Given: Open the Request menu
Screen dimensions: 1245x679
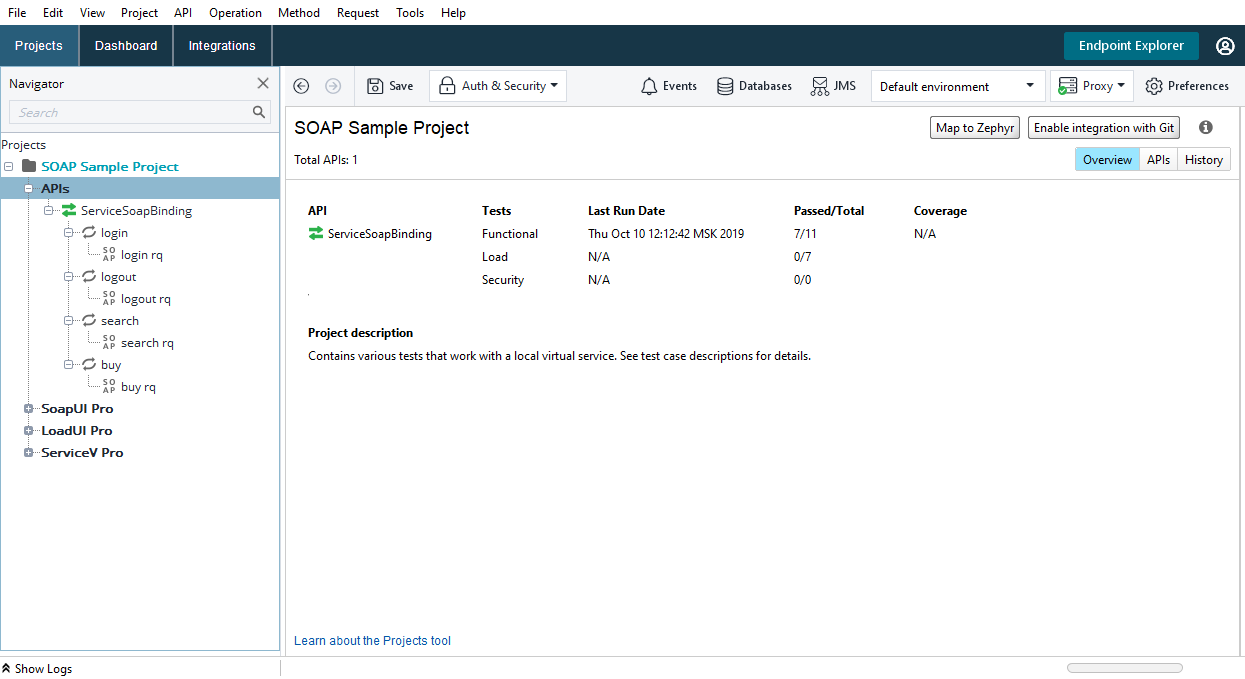Looking at the screenshot, I should click(358, 13).
